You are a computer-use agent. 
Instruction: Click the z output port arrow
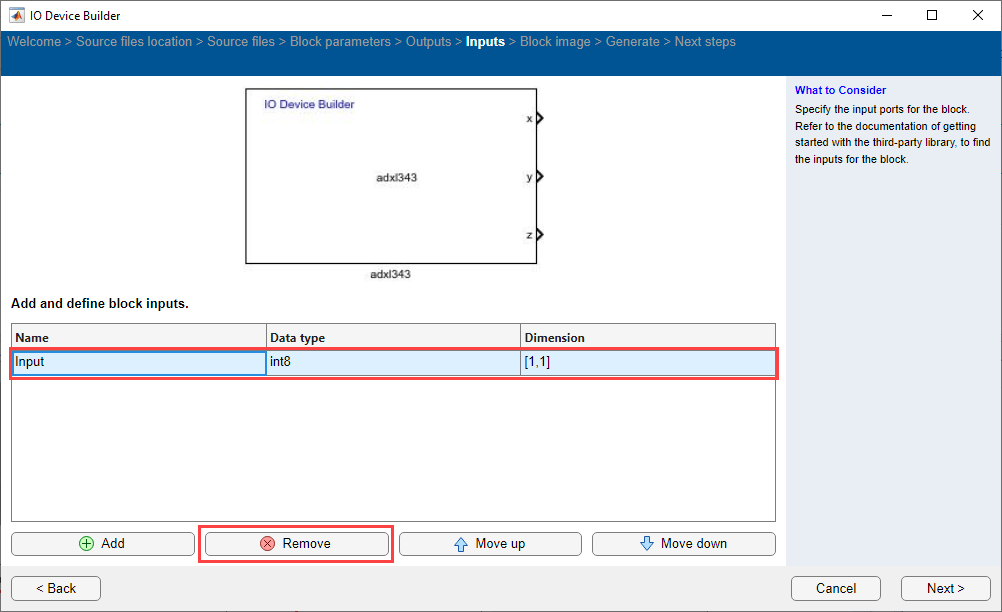click(539, 235)
